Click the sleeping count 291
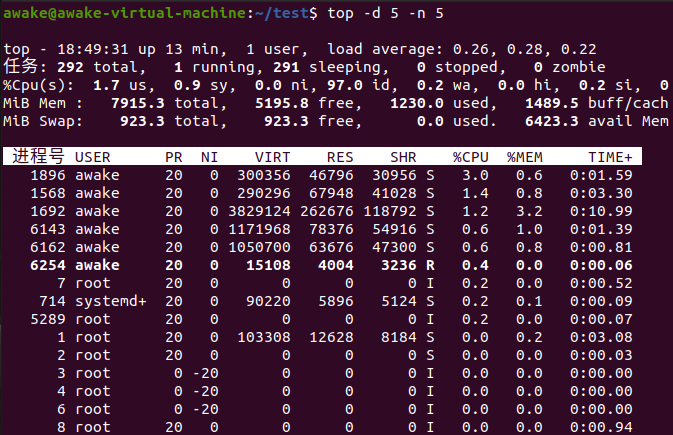Image resolution: width=673 pixels, height=435 pixels. tap(286, 67)
